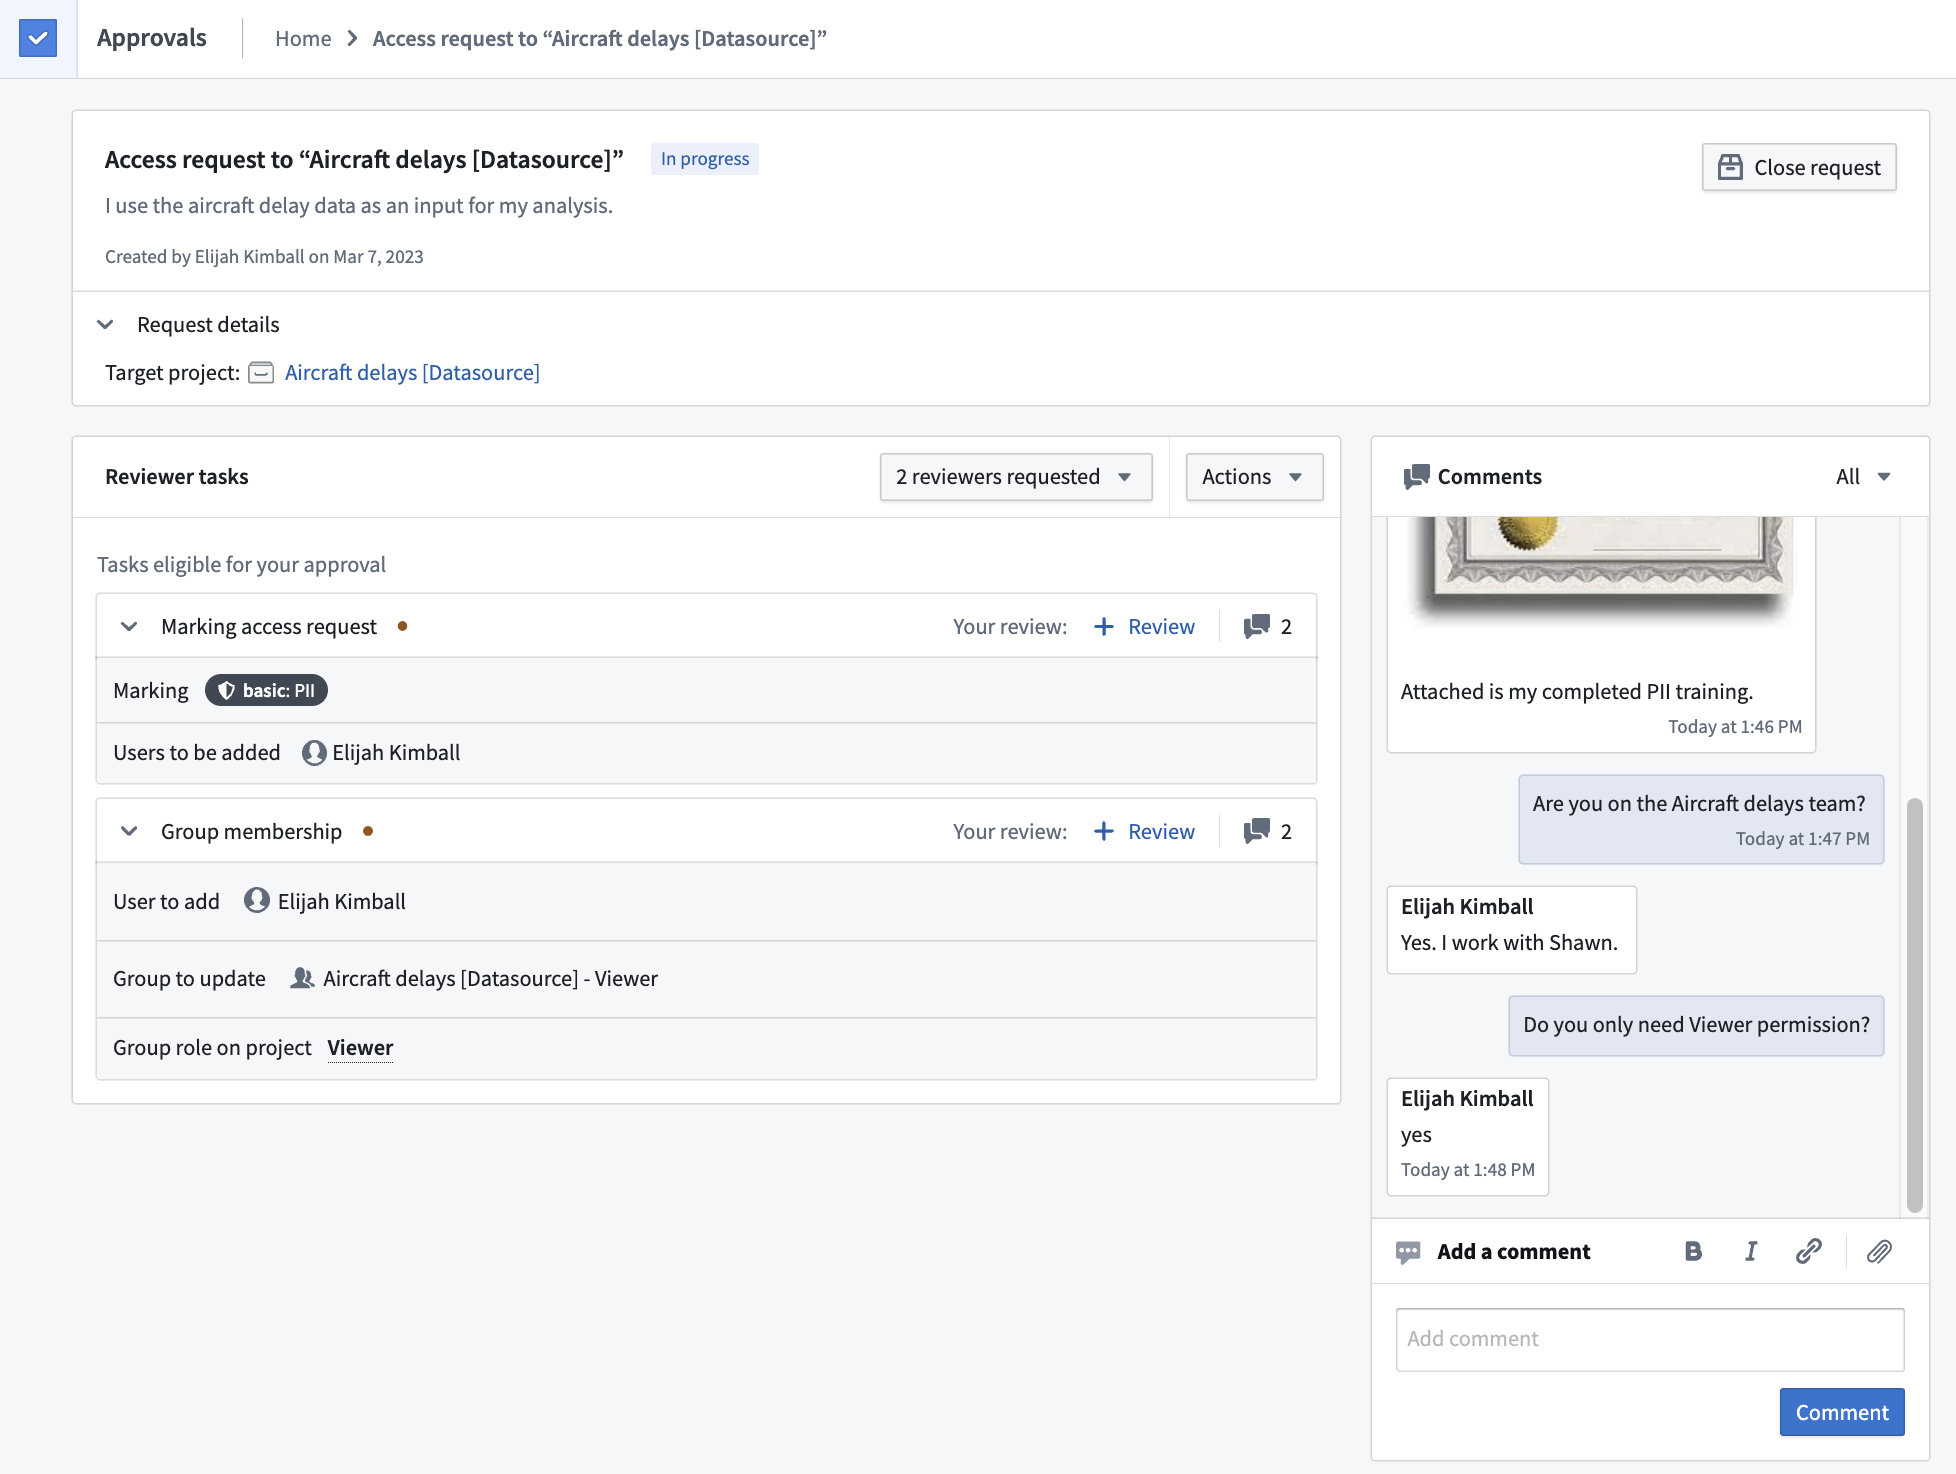This screenshot has height=1474, width=1956.
Task: Click the Approvals title in header
Action: coord(152,38)
